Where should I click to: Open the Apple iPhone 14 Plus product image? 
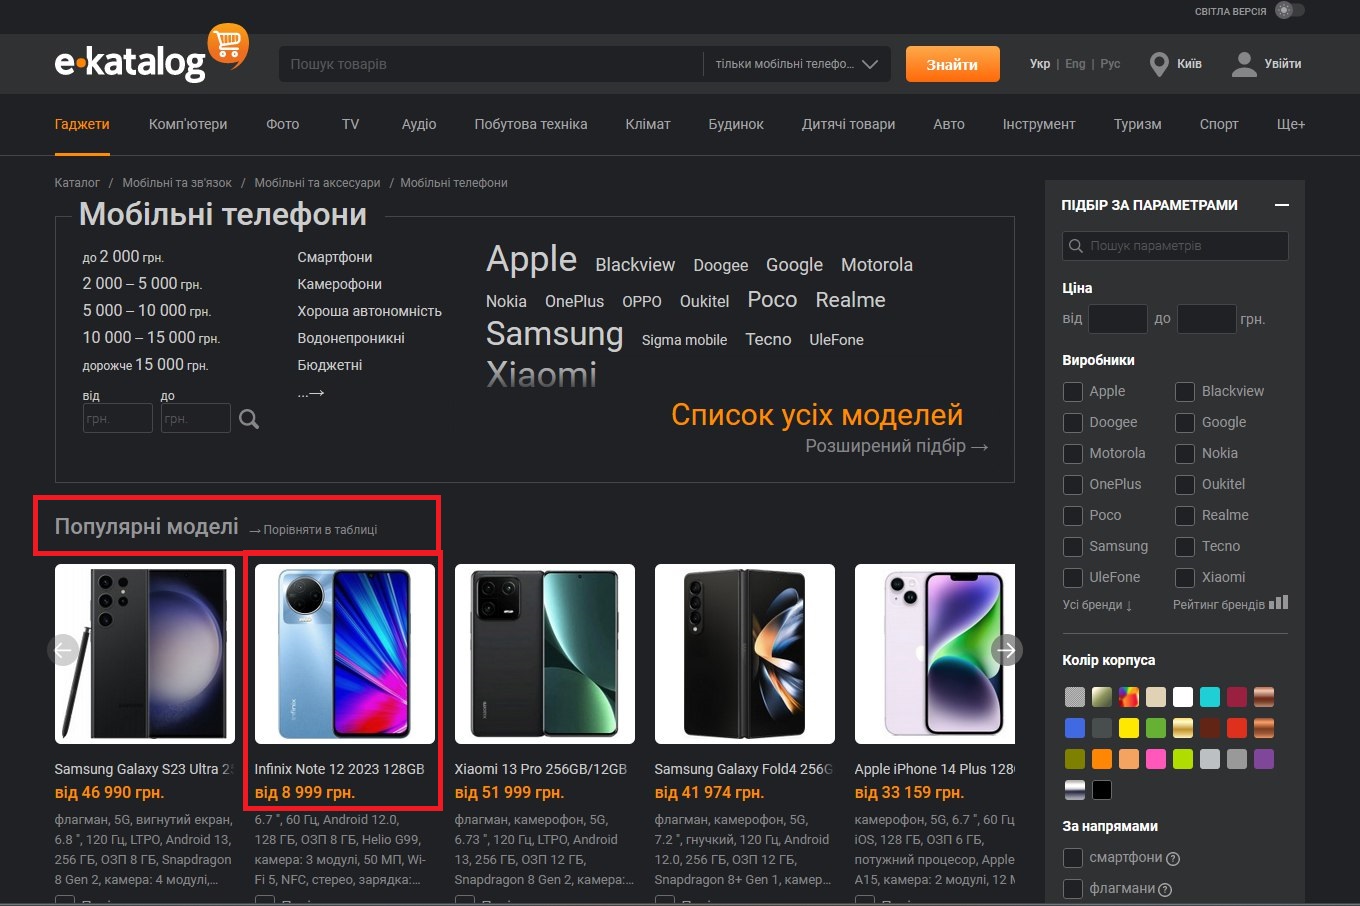coord(935,654)
